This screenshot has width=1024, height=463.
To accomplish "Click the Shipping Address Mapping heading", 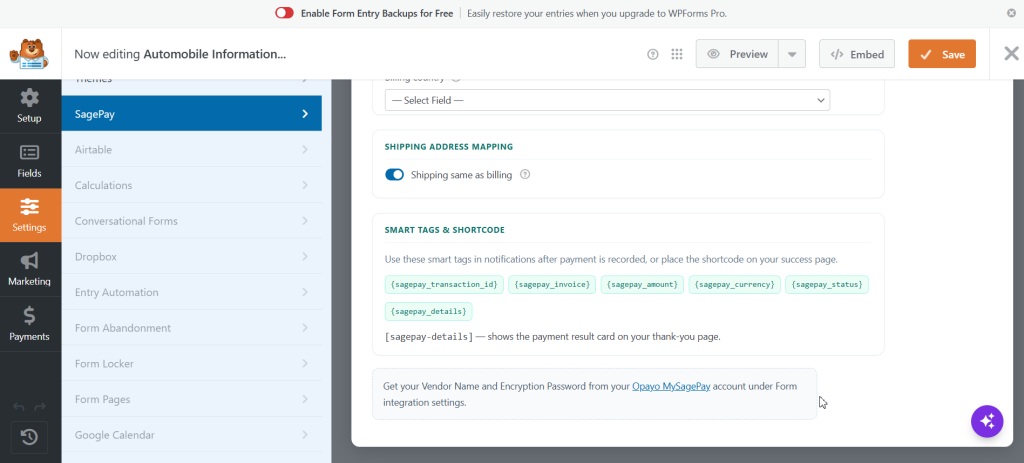I will point(449,146).
